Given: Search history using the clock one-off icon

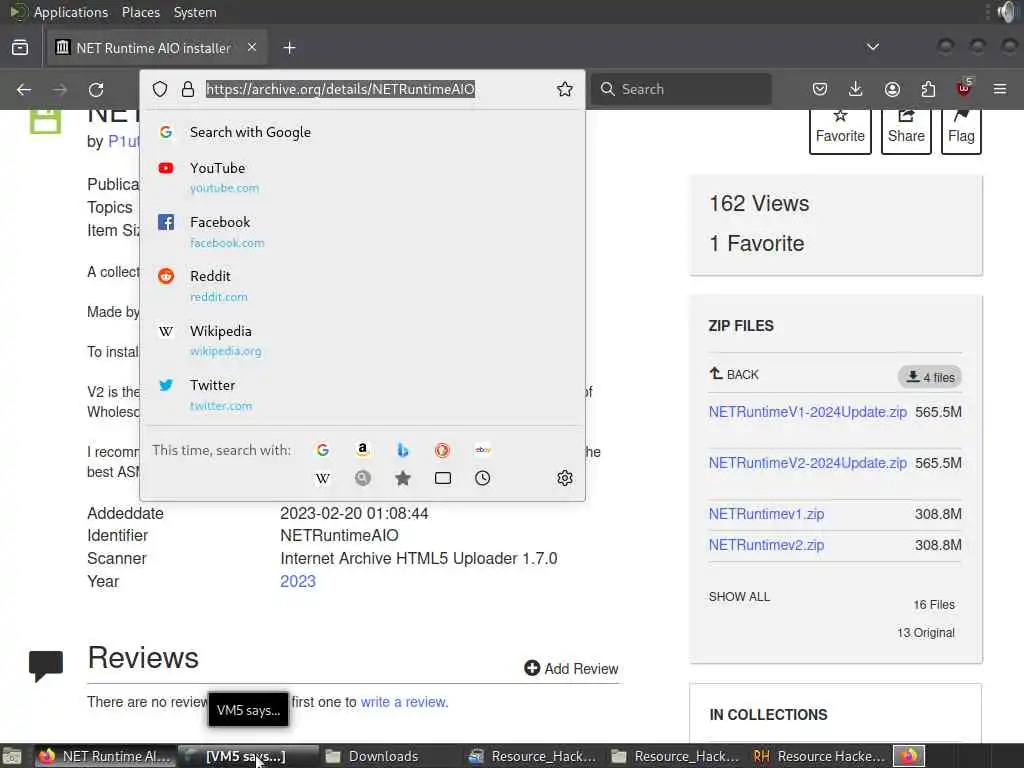Looking at the screenshot, I should [x=483, y=479].
